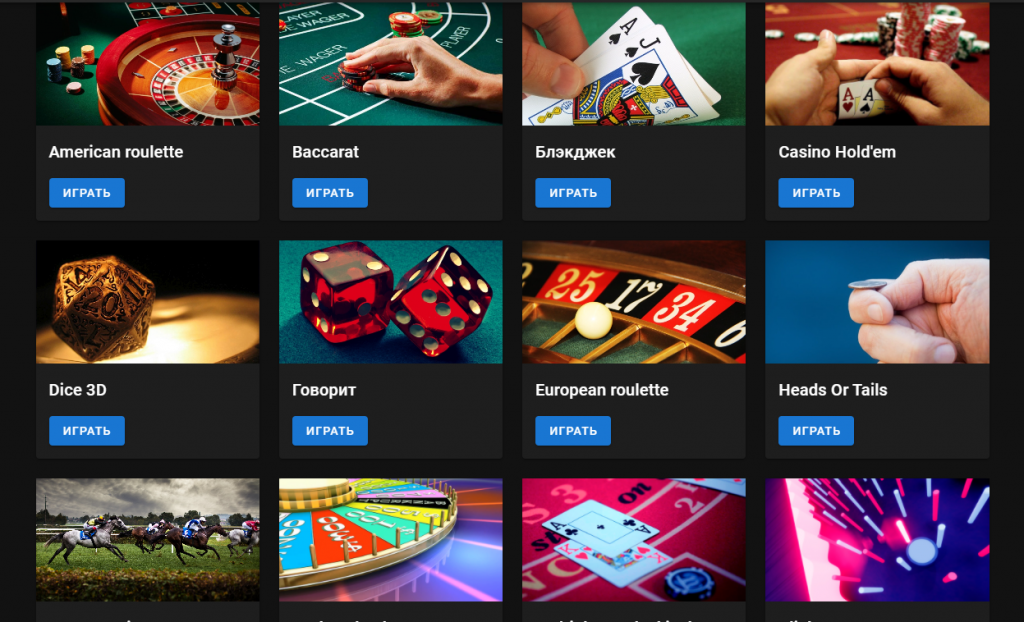Click ИГРАТЬ button under European roulette
Viewport: 1024px width, 622px height.
pyautogui.click(x=573, y=431)
